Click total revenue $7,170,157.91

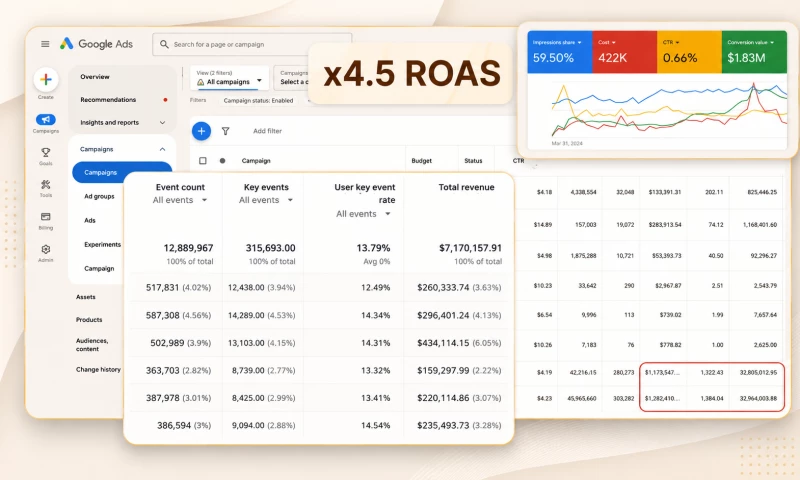[x=470, y=248]
